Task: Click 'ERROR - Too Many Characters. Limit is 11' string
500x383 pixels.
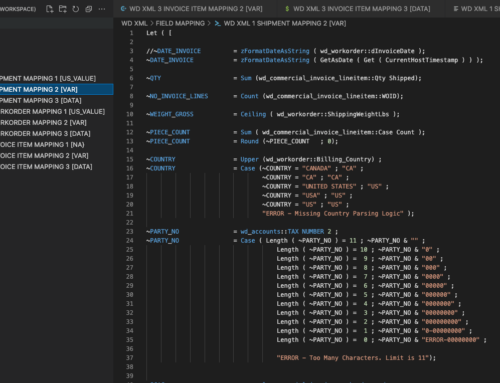Action: pyautogui.click(x=353, y=358)
